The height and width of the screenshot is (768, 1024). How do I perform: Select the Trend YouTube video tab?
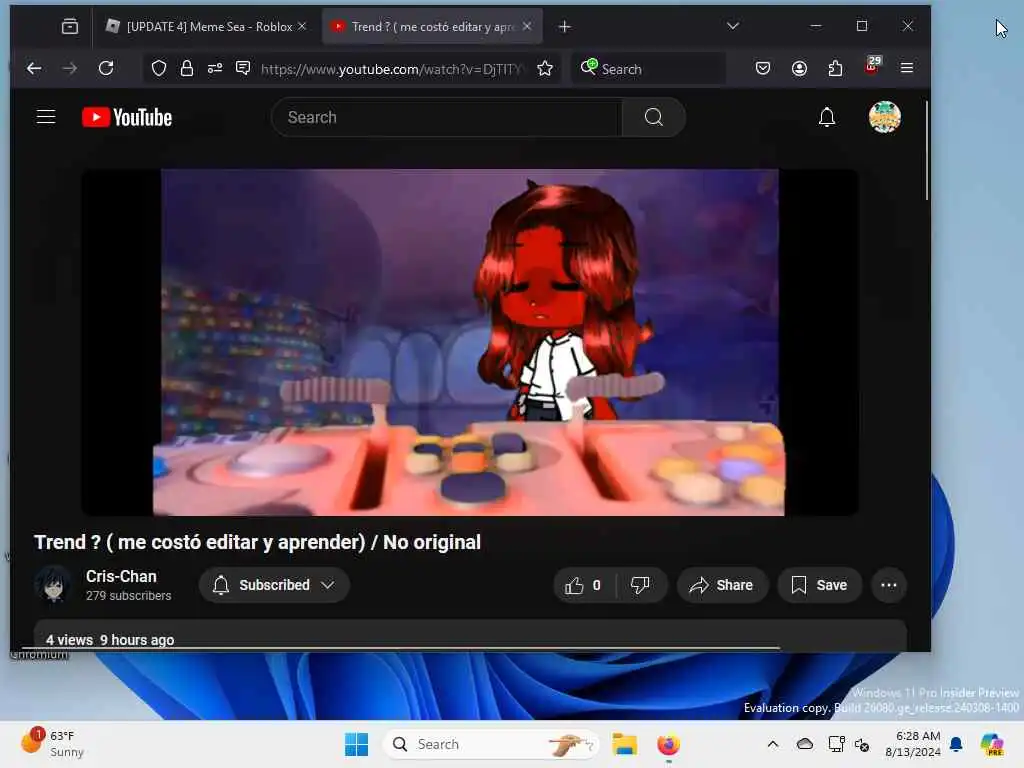point(432,26)
